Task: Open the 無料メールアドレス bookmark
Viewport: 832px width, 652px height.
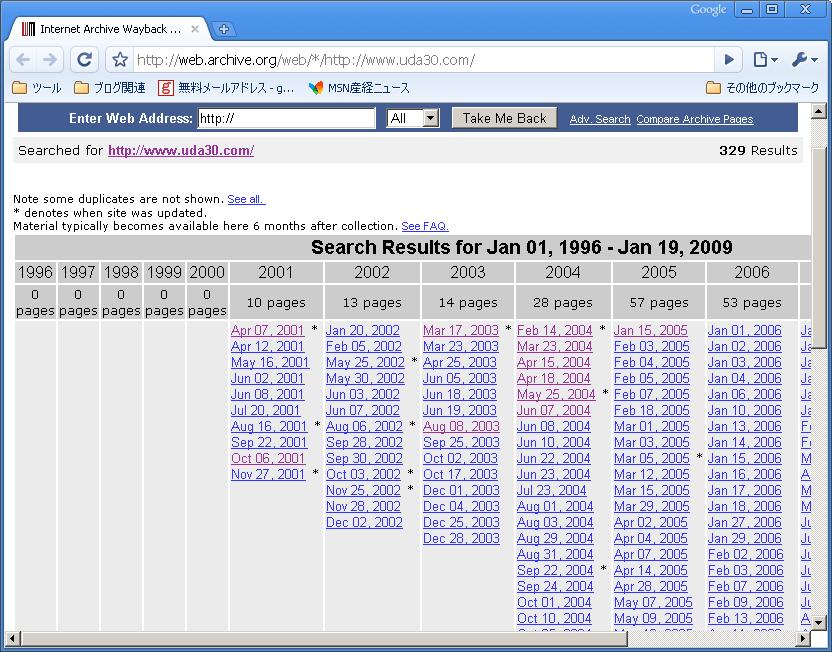Action: click(x=226, y=88)
